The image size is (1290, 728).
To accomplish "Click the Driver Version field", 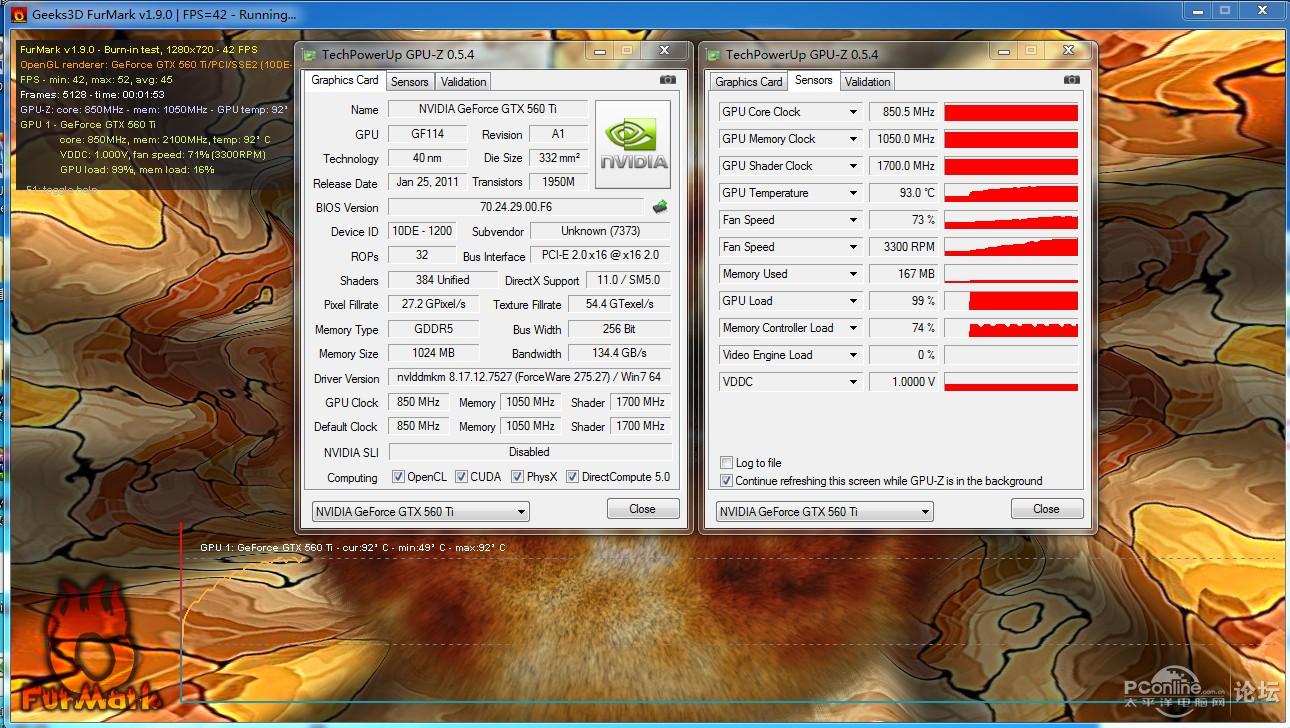I will pyautogui.click(x=529, y=378).
